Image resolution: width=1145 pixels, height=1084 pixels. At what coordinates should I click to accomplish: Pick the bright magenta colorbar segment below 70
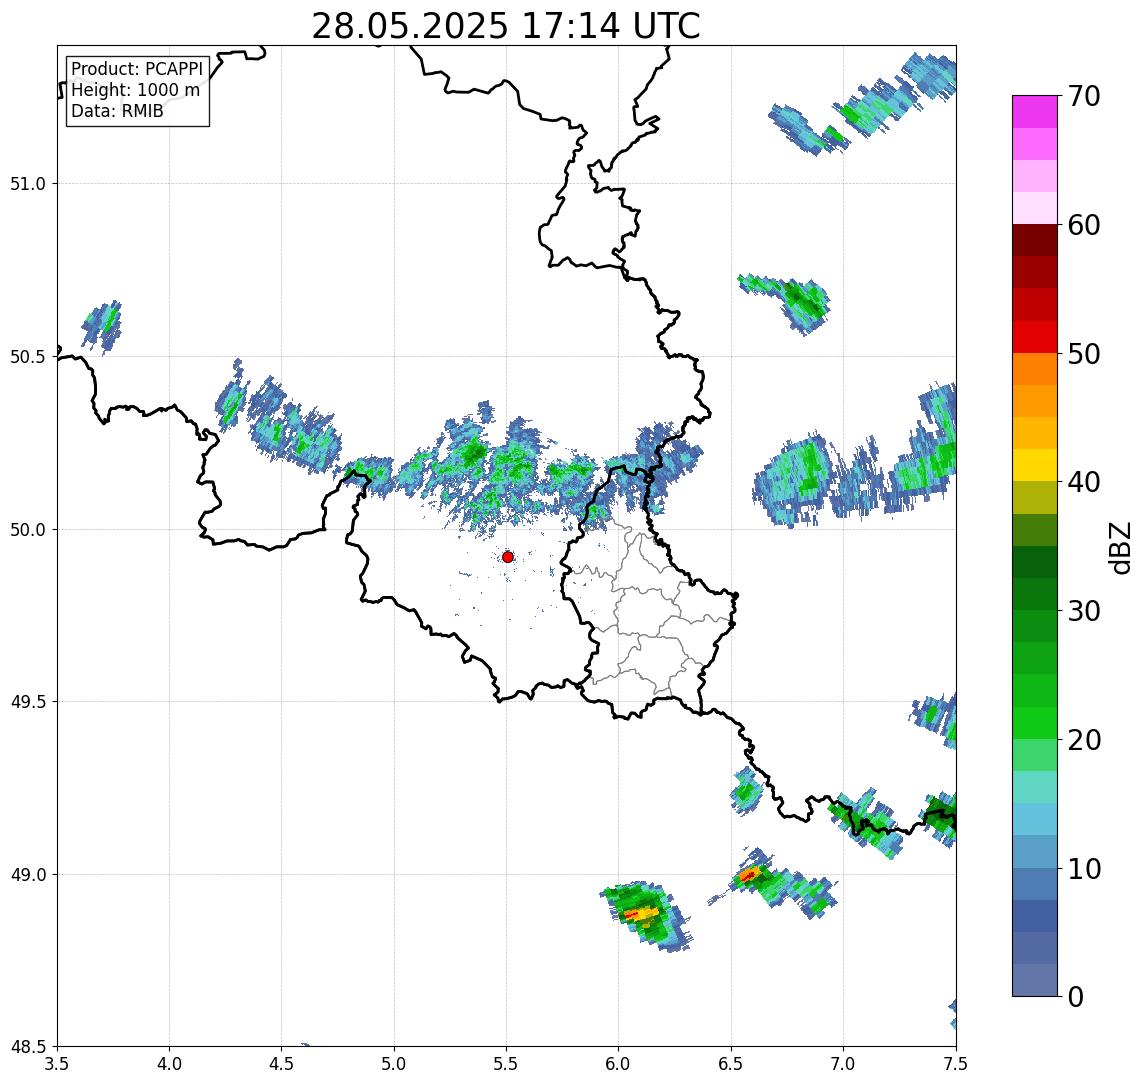coord(1035,112)
